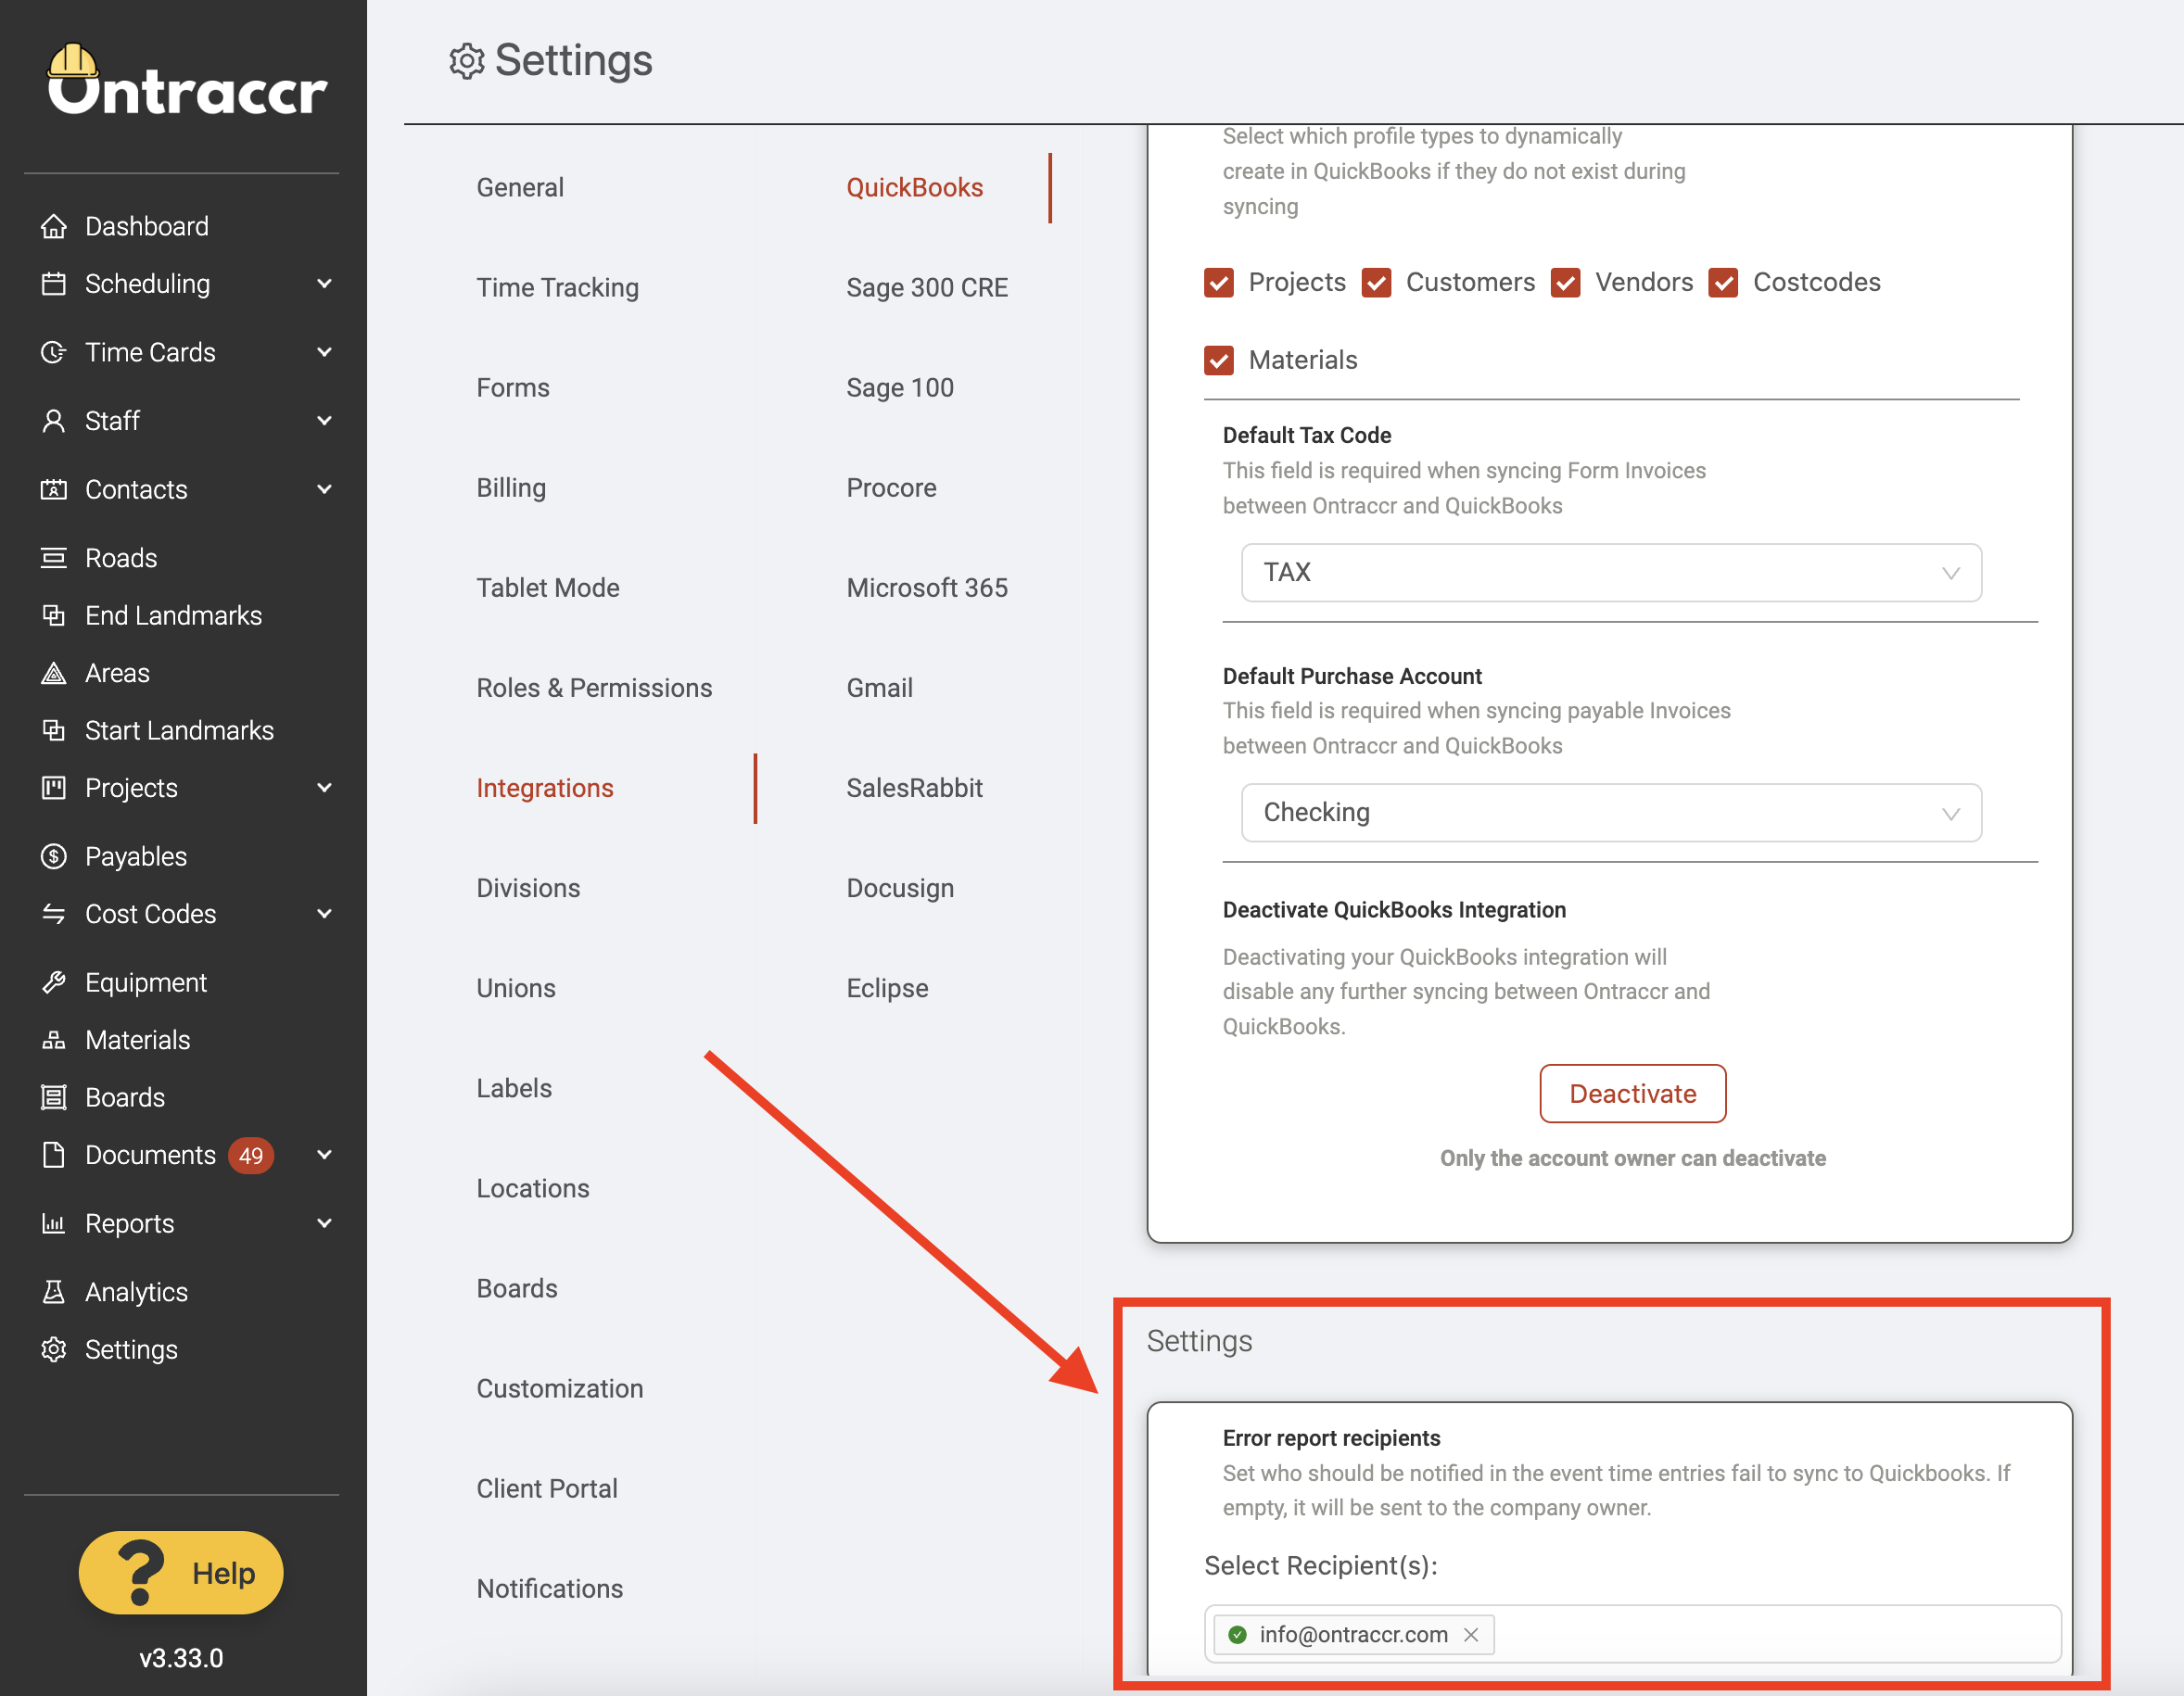Click the Boards sidebar icon

[x=54, y=1097]
